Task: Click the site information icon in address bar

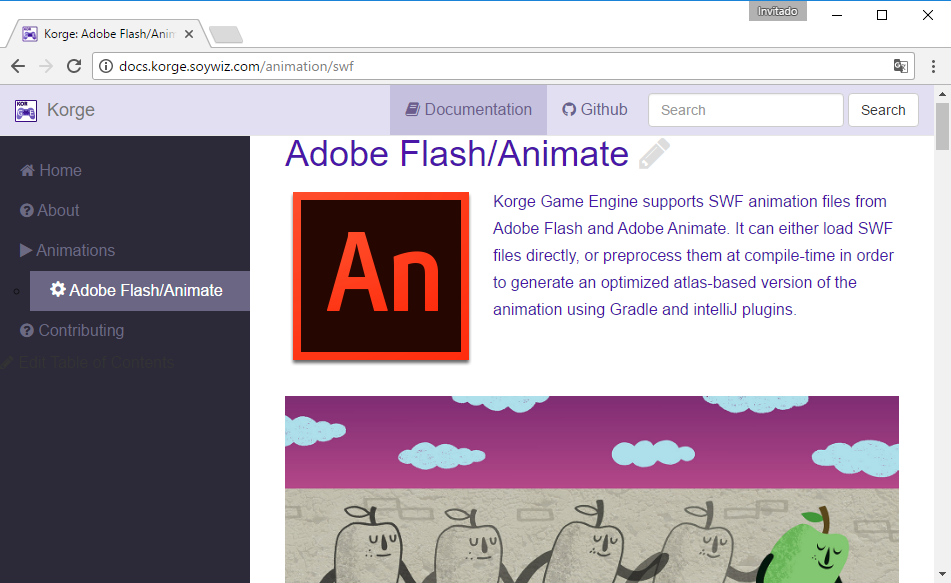Action: (x=106, y=66)
